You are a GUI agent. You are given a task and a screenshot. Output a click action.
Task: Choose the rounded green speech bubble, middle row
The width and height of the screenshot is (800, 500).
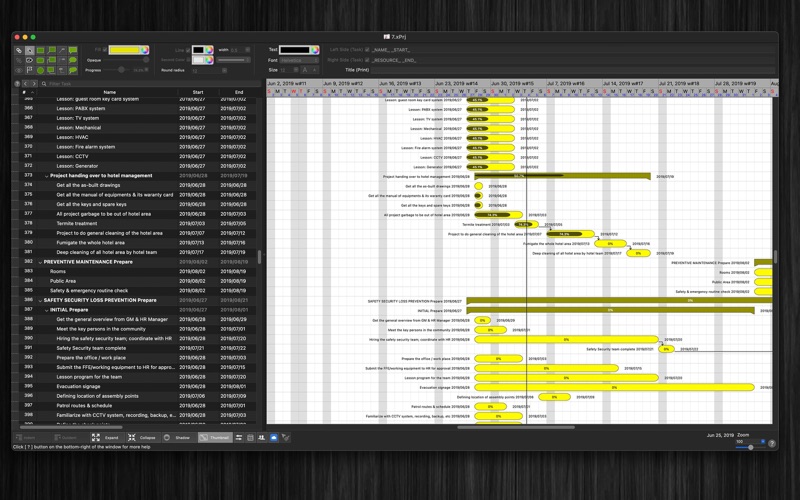73,60
